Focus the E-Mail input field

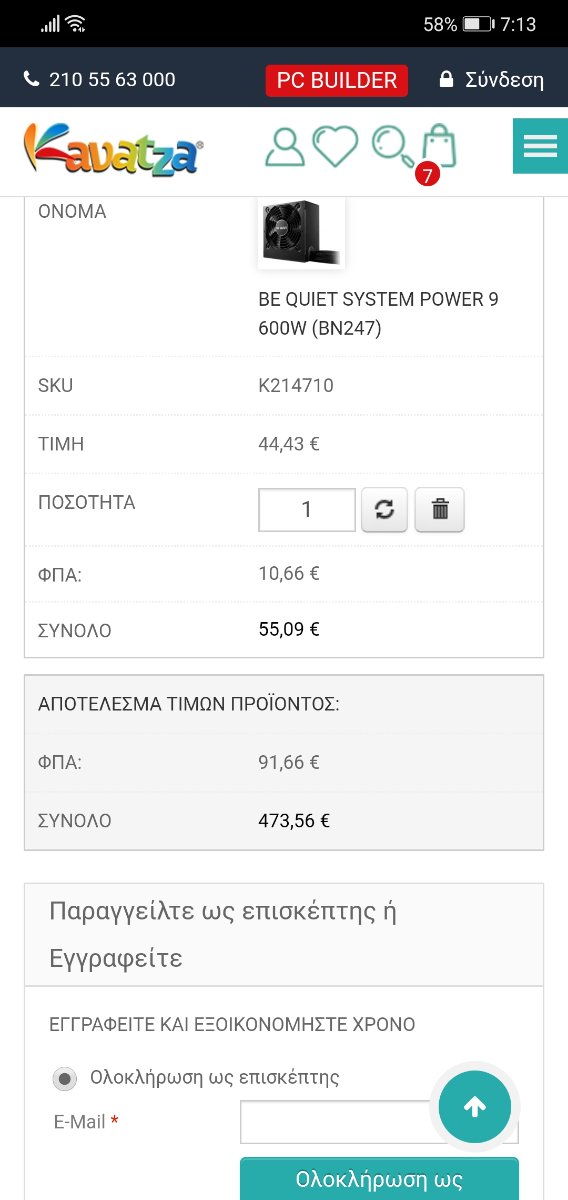[x=379, y=1122]
